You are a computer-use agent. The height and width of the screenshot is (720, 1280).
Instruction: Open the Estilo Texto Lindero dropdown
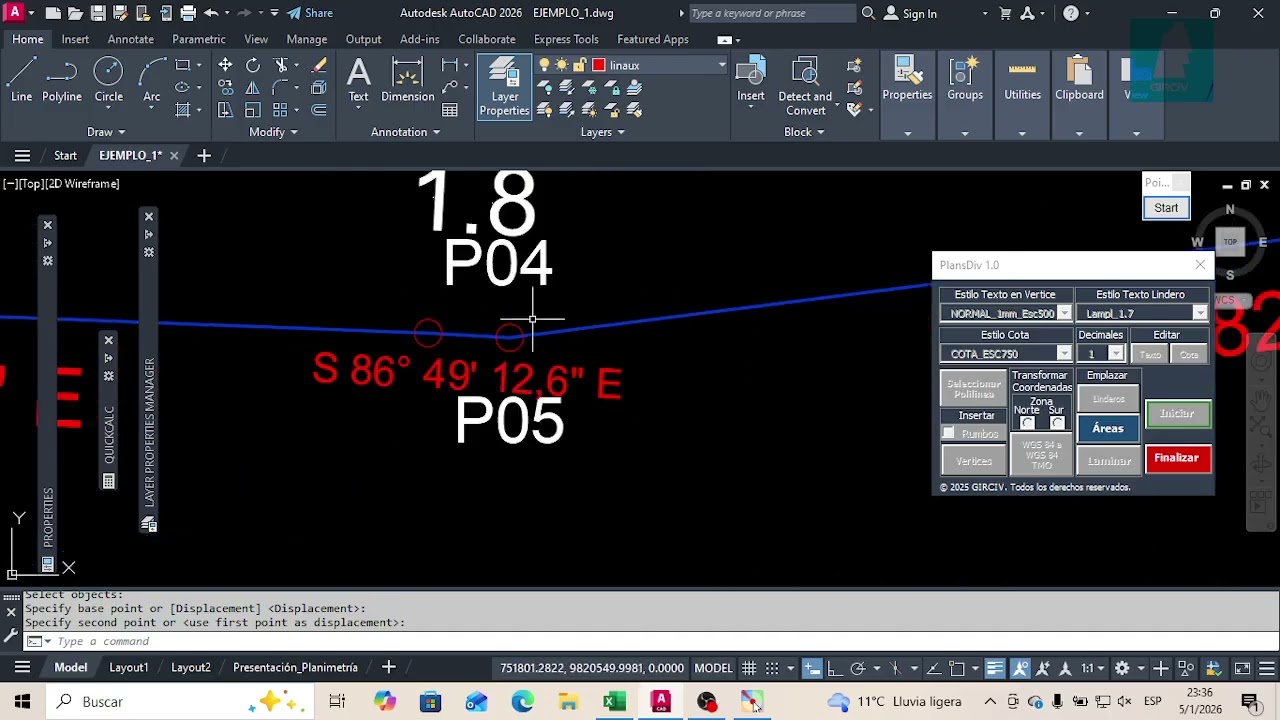pyautogui.click(x=1200, y=313)
